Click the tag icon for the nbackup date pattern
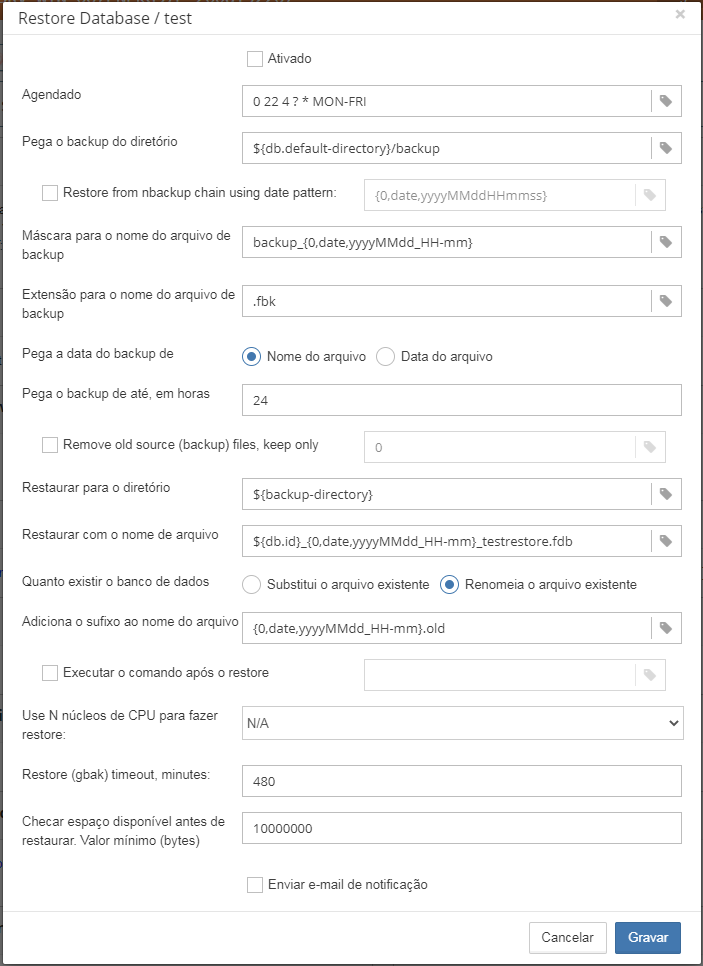Viewport: 703px width, 966px height. point(650,195)
